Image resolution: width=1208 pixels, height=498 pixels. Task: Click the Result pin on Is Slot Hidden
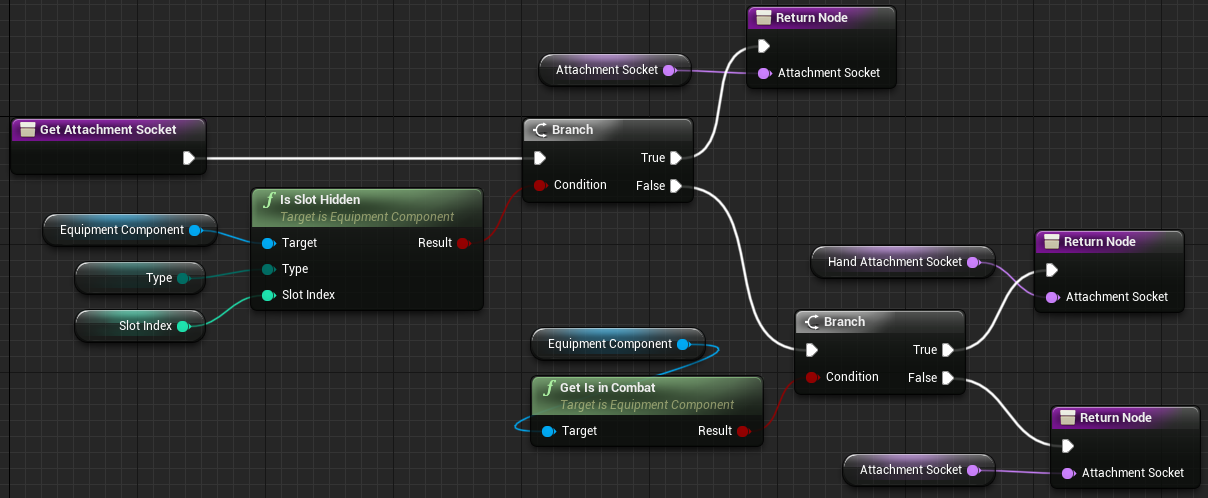pos(463,243)
